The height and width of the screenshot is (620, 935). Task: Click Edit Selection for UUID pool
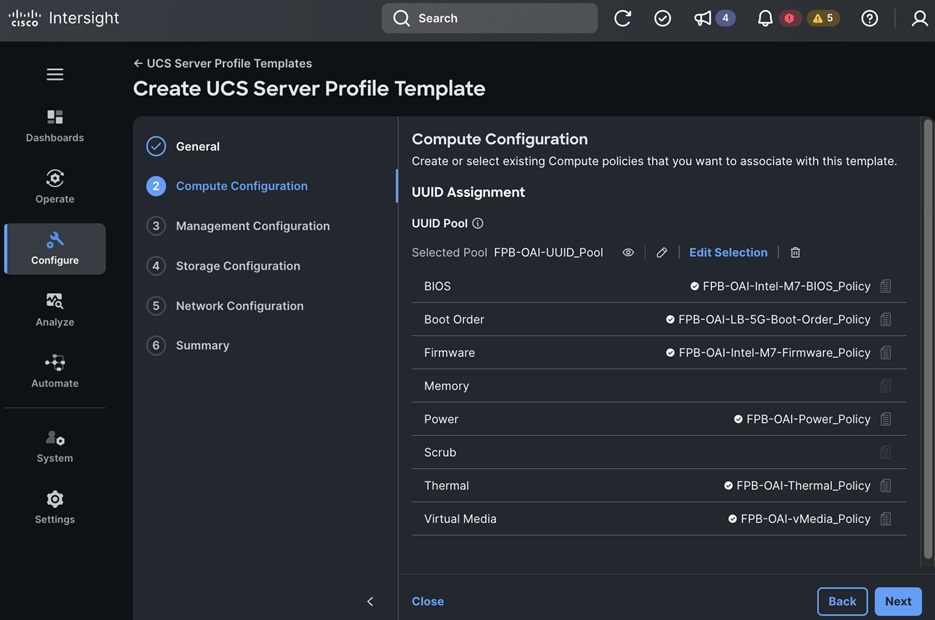(x=728, y=253)
